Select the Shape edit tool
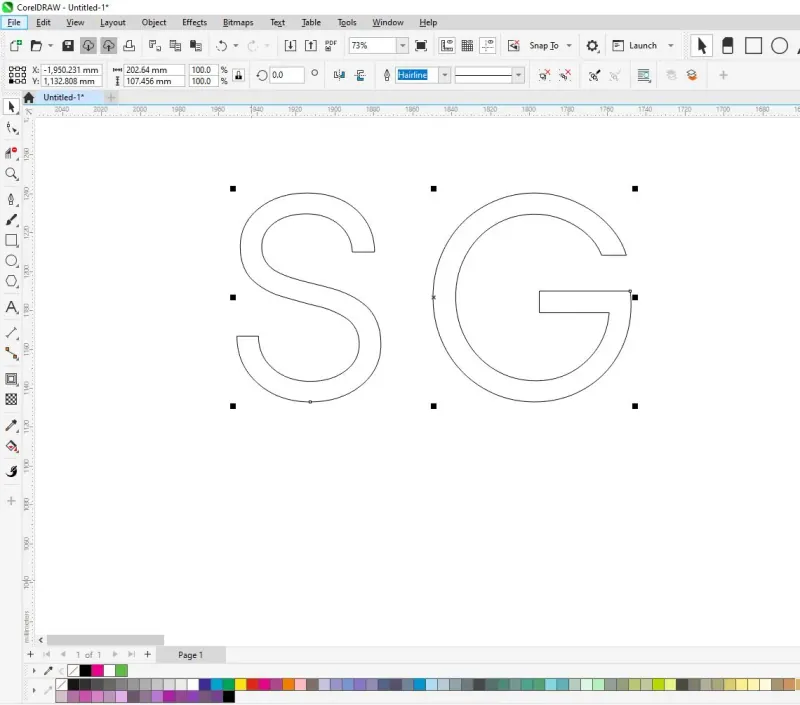The width and height of the screenshot is (800, 705). click(11, 129)
